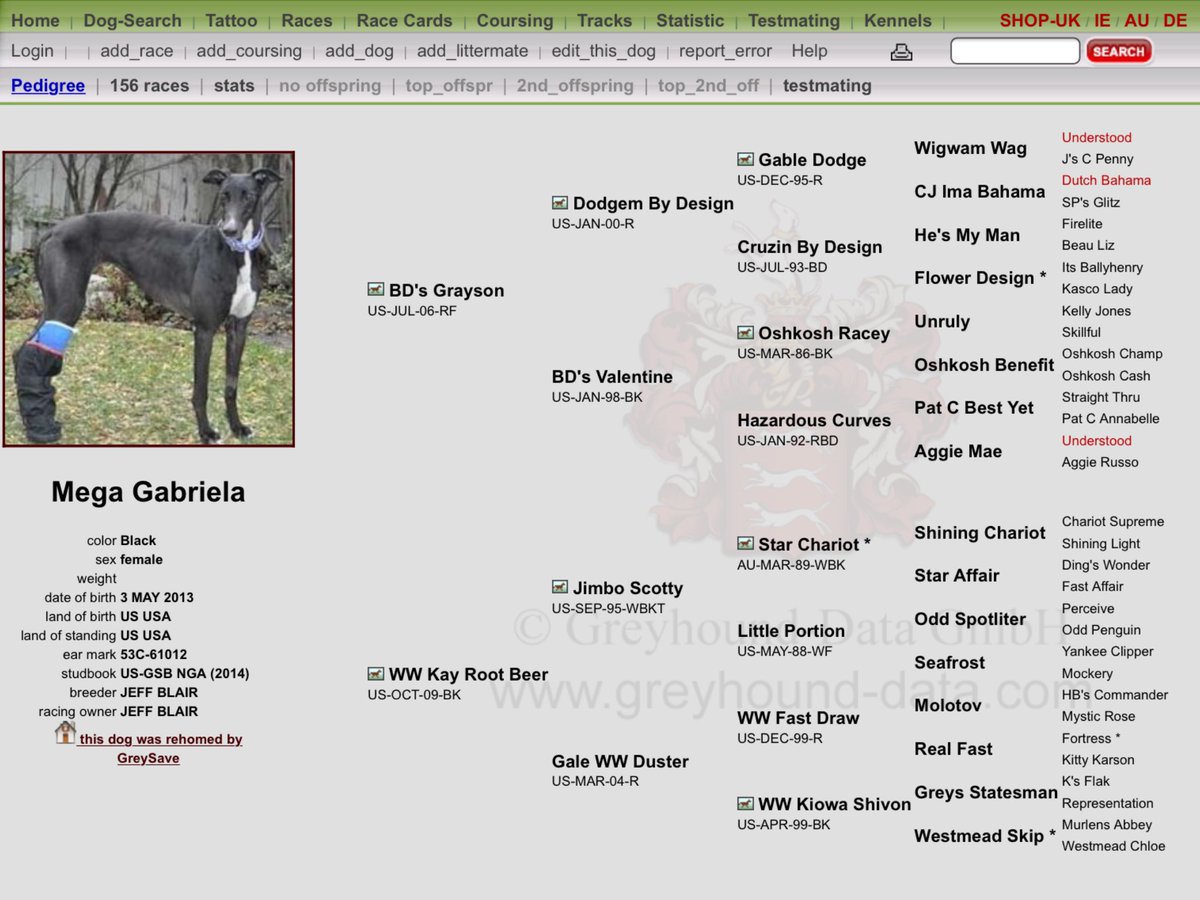
Task: Click Mega Gabriela's photo
Action: click(148, 299)
